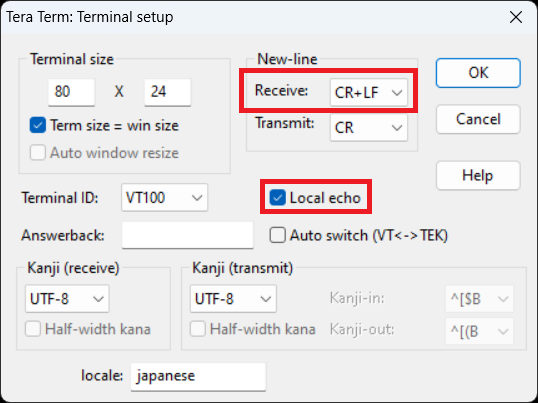Click the Cancel button
This screenshot has width=538, height=403.
[x=478, y=119]
